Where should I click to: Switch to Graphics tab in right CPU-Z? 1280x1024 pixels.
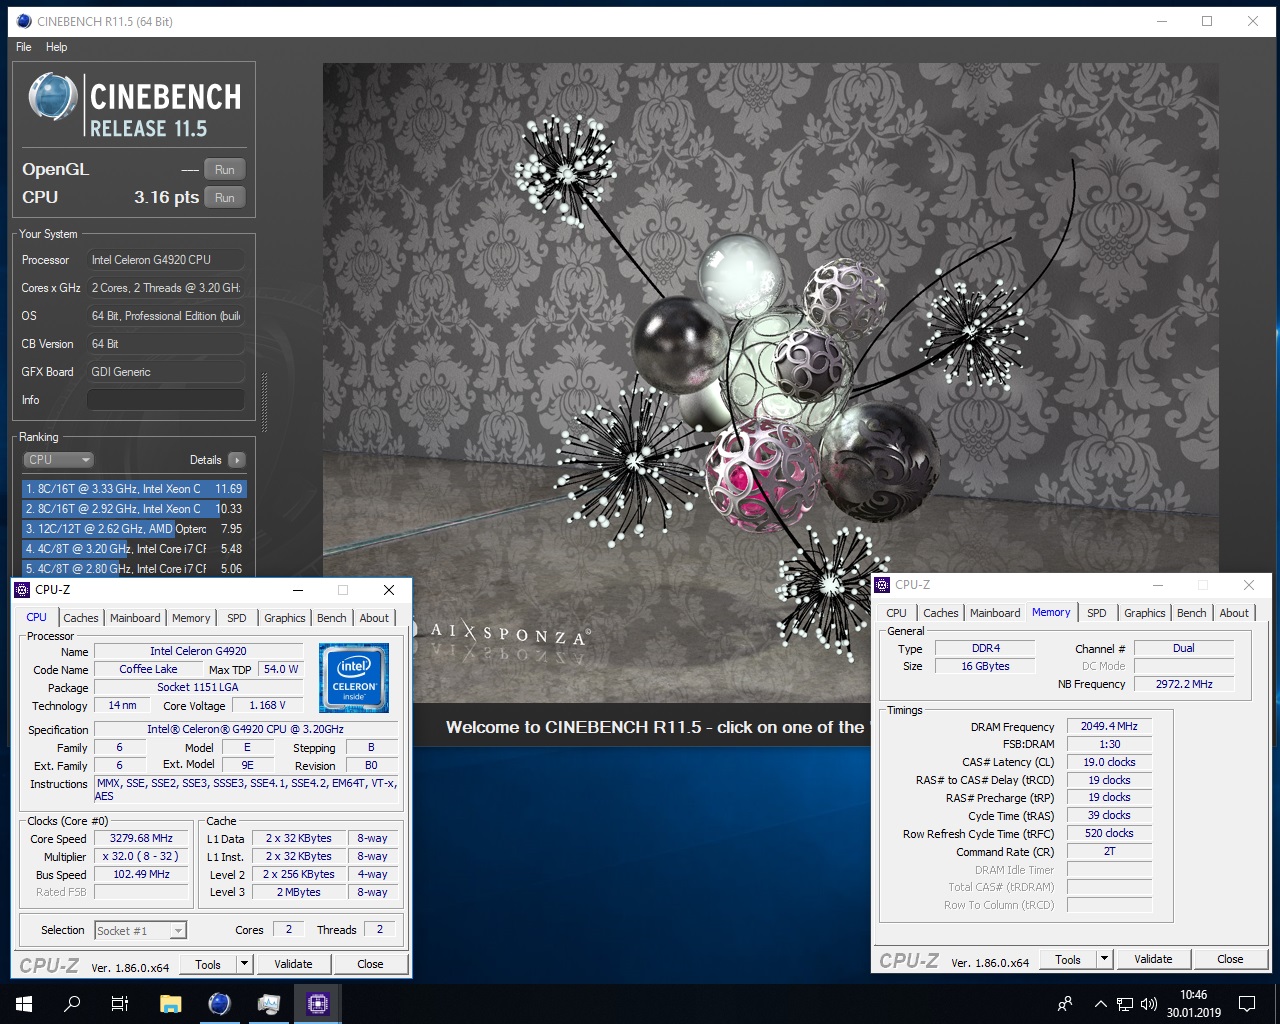[x=1145, y=613]
